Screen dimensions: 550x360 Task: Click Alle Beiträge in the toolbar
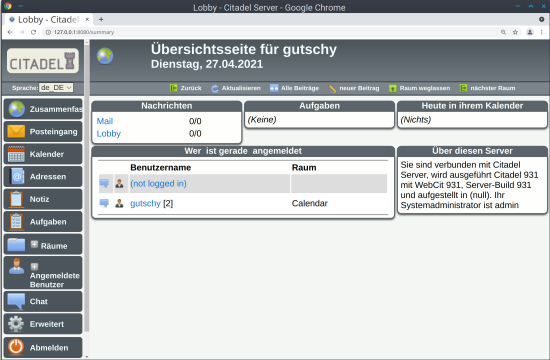coord(294,88)
